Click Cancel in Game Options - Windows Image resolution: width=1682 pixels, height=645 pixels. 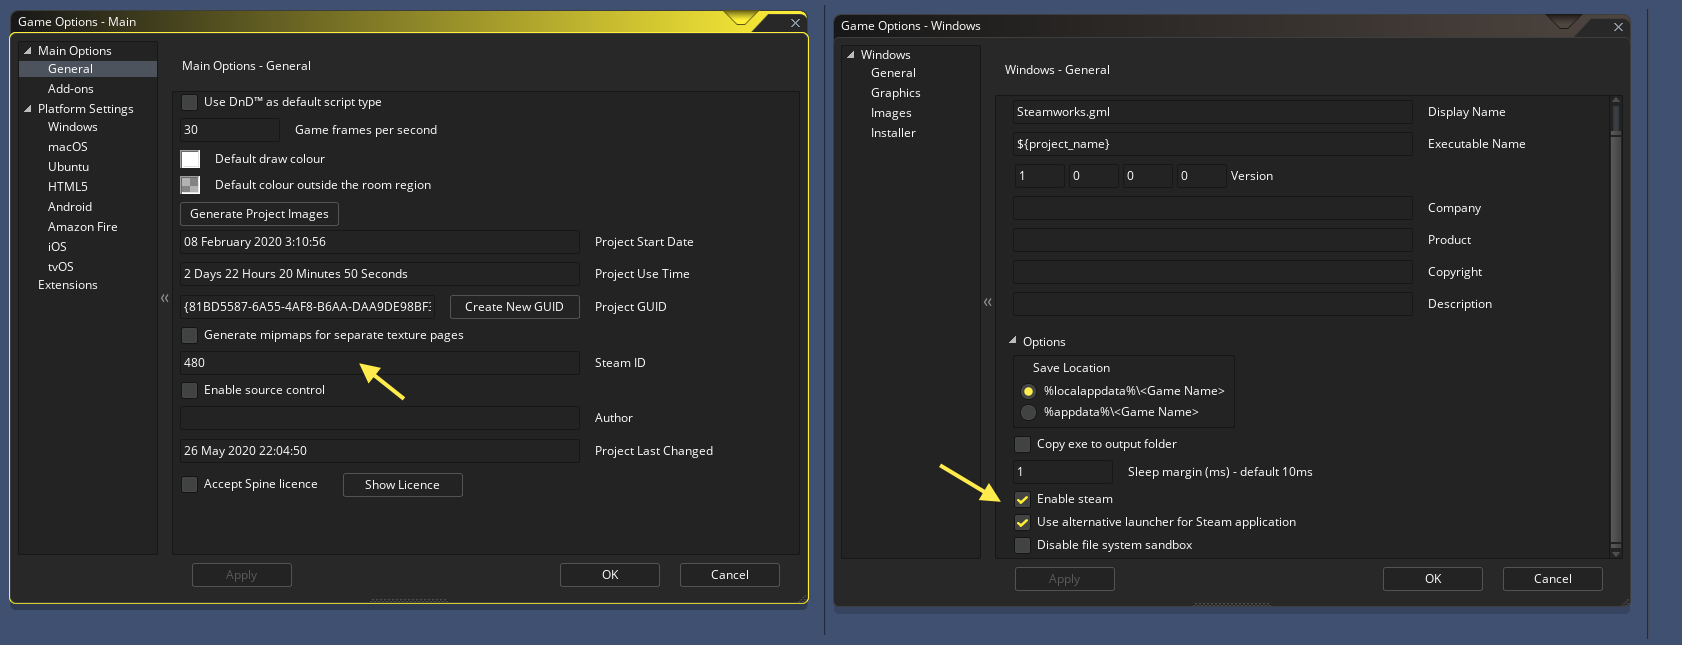tap(1553, 579)
